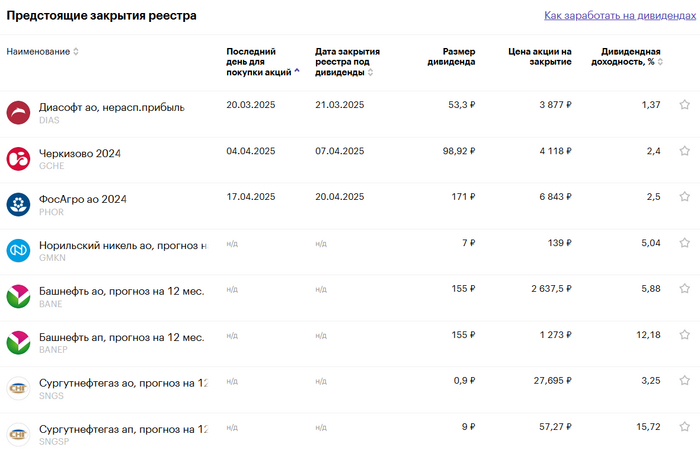This screenshot has height=453, width=700.
Task: Open the Черкизово 2024 stock name
Action: [x=79, y=153]
